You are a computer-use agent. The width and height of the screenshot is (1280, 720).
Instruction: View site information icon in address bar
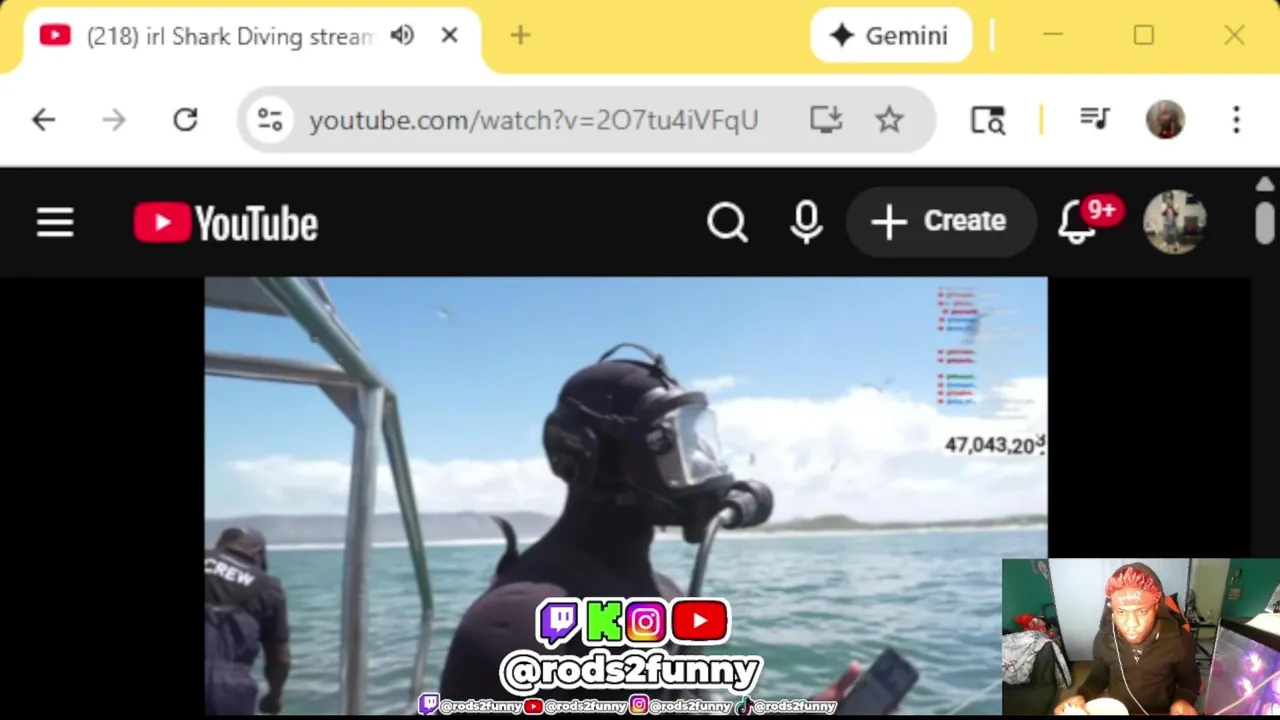(x=270, y=120)
